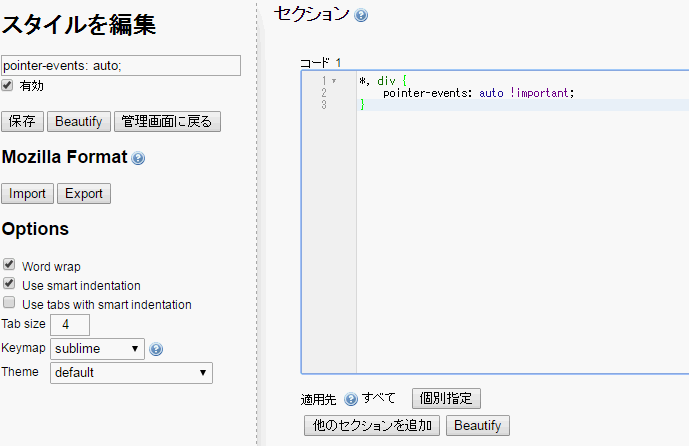Uncheck Use smart indentation

9,283
